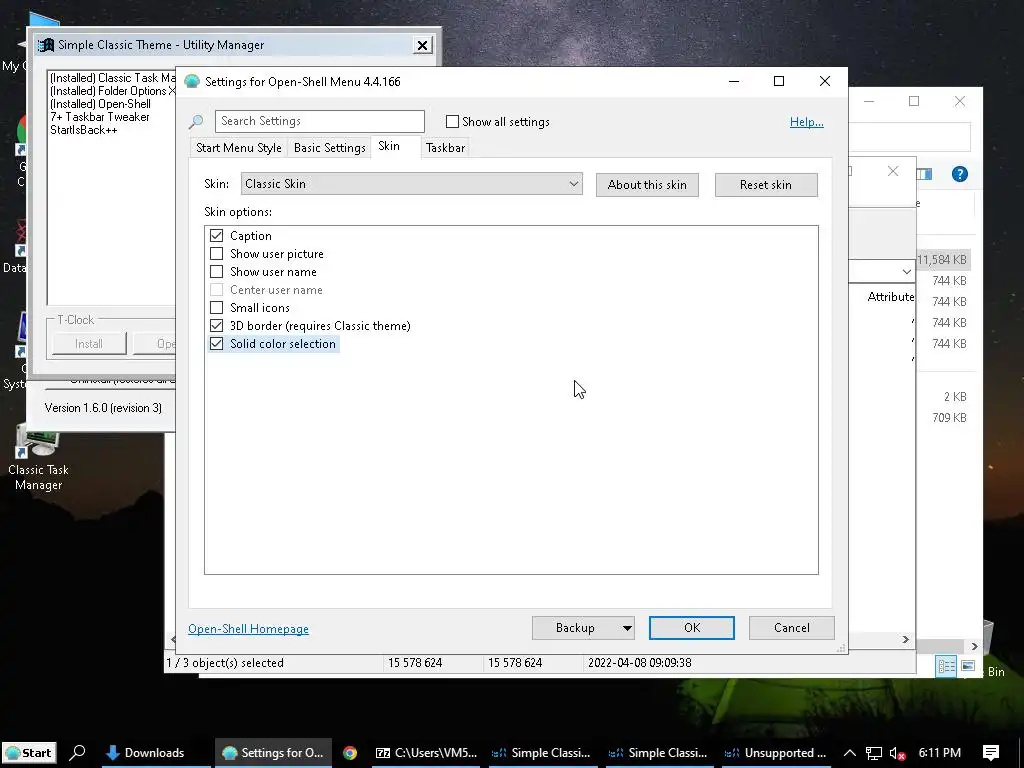The width and height of the screenshot is (1024, 768).
Task: Open the Open-Shell Homepage link
Action: [248, 629]
